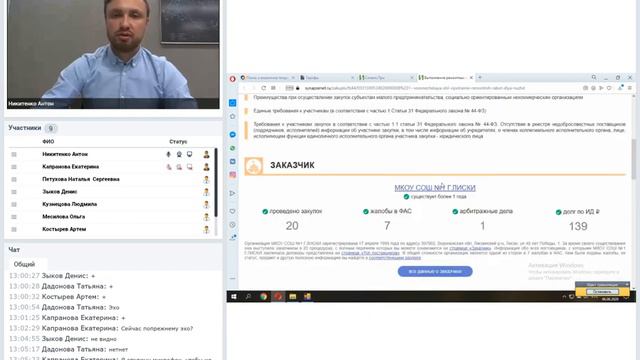
Task: Click participants list scrollbar
Action: point(216,182)
